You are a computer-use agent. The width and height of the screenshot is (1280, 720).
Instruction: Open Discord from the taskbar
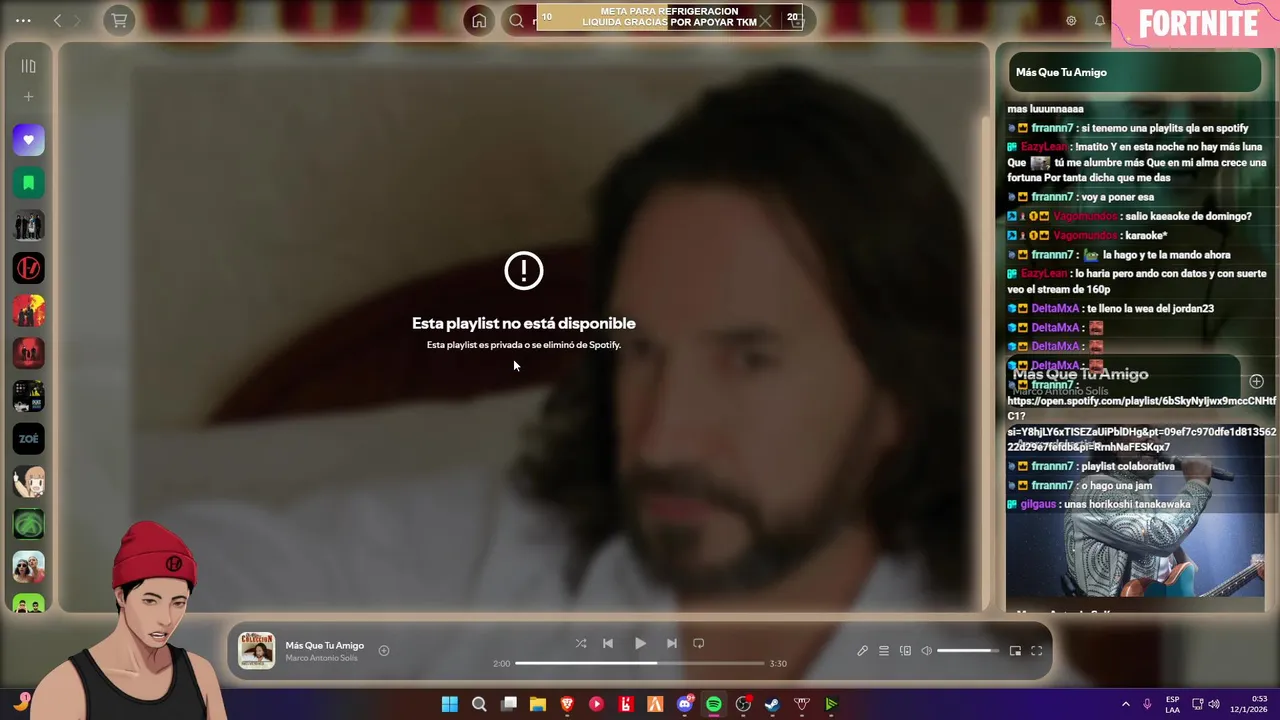pos(685,704)
